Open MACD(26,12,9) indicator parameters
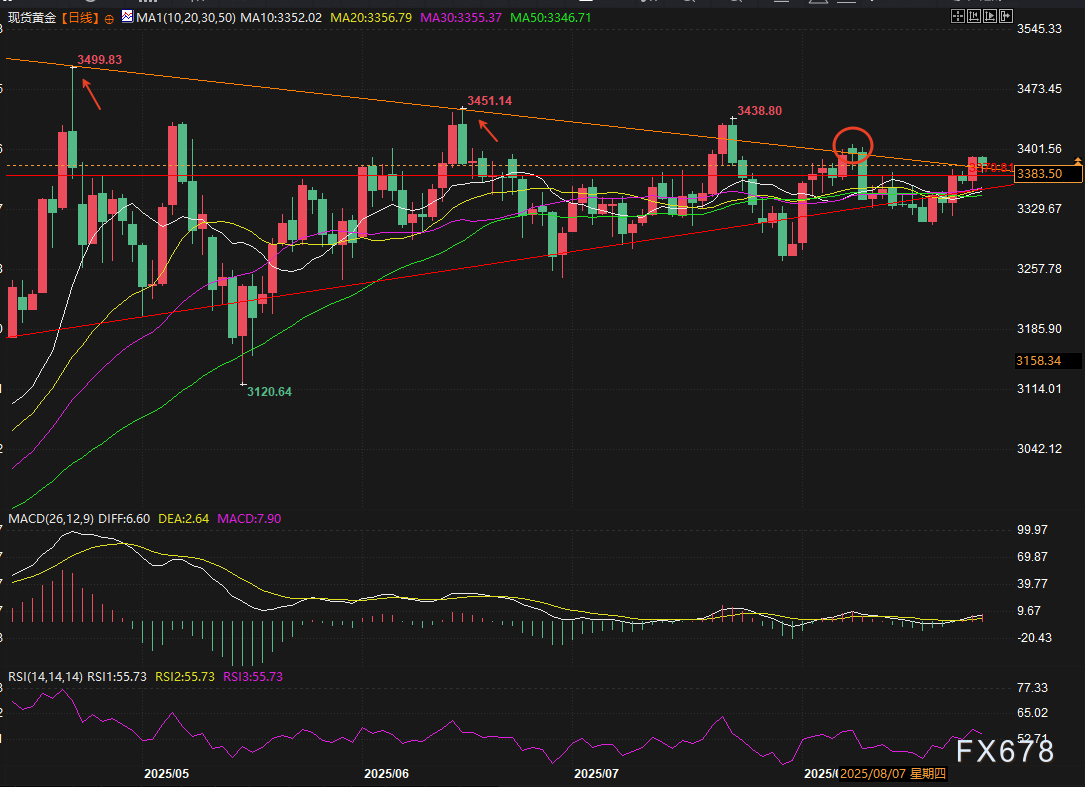 click(x=49, y=519)
